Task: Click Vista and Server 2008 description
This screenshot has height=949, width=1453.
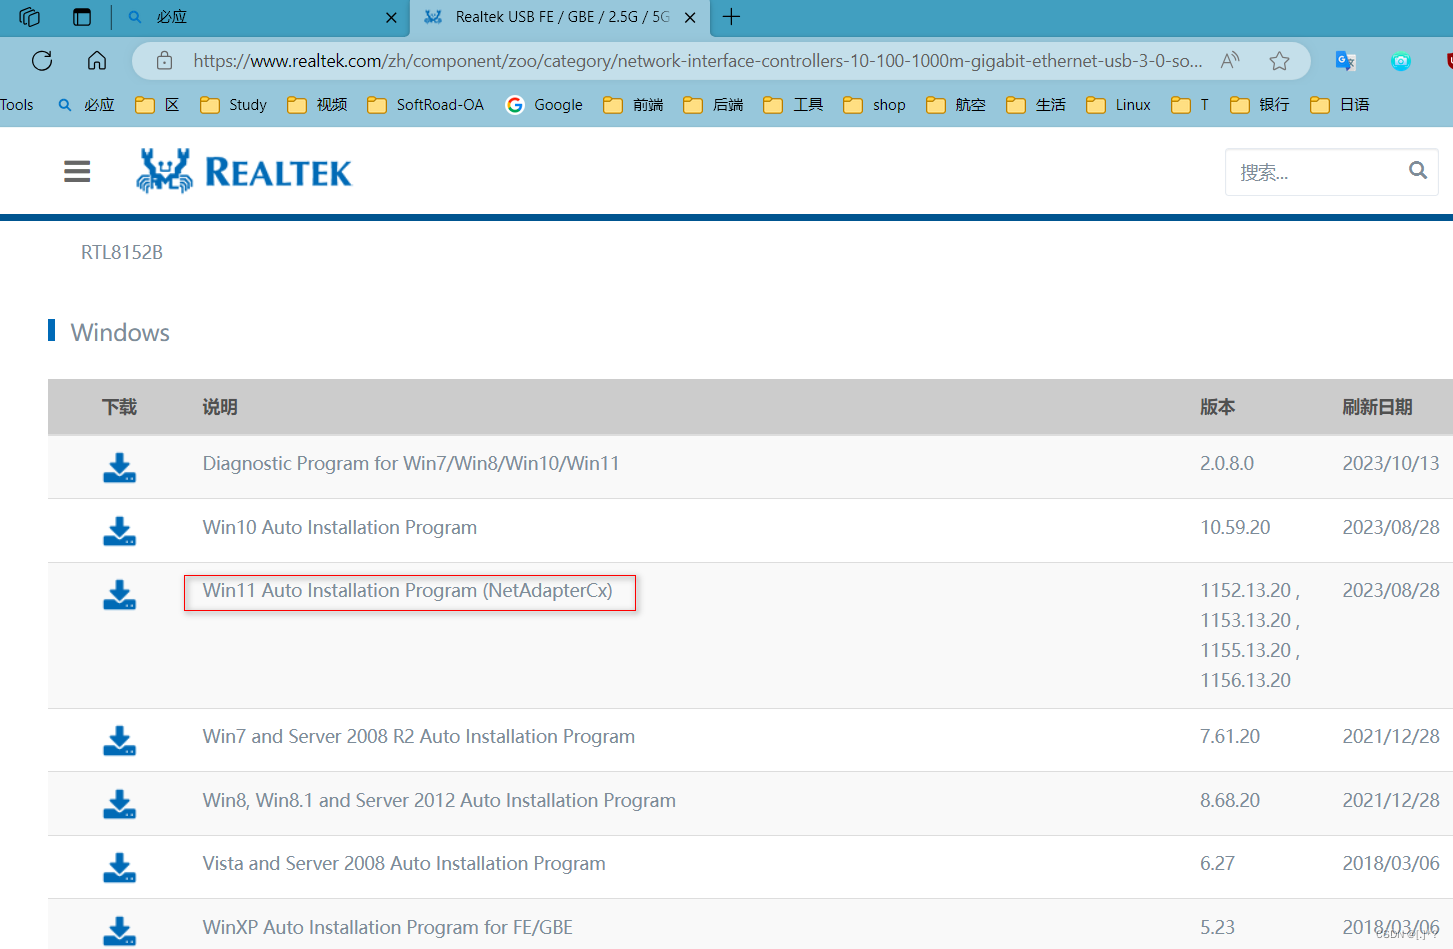Action: tap(404, 864)
